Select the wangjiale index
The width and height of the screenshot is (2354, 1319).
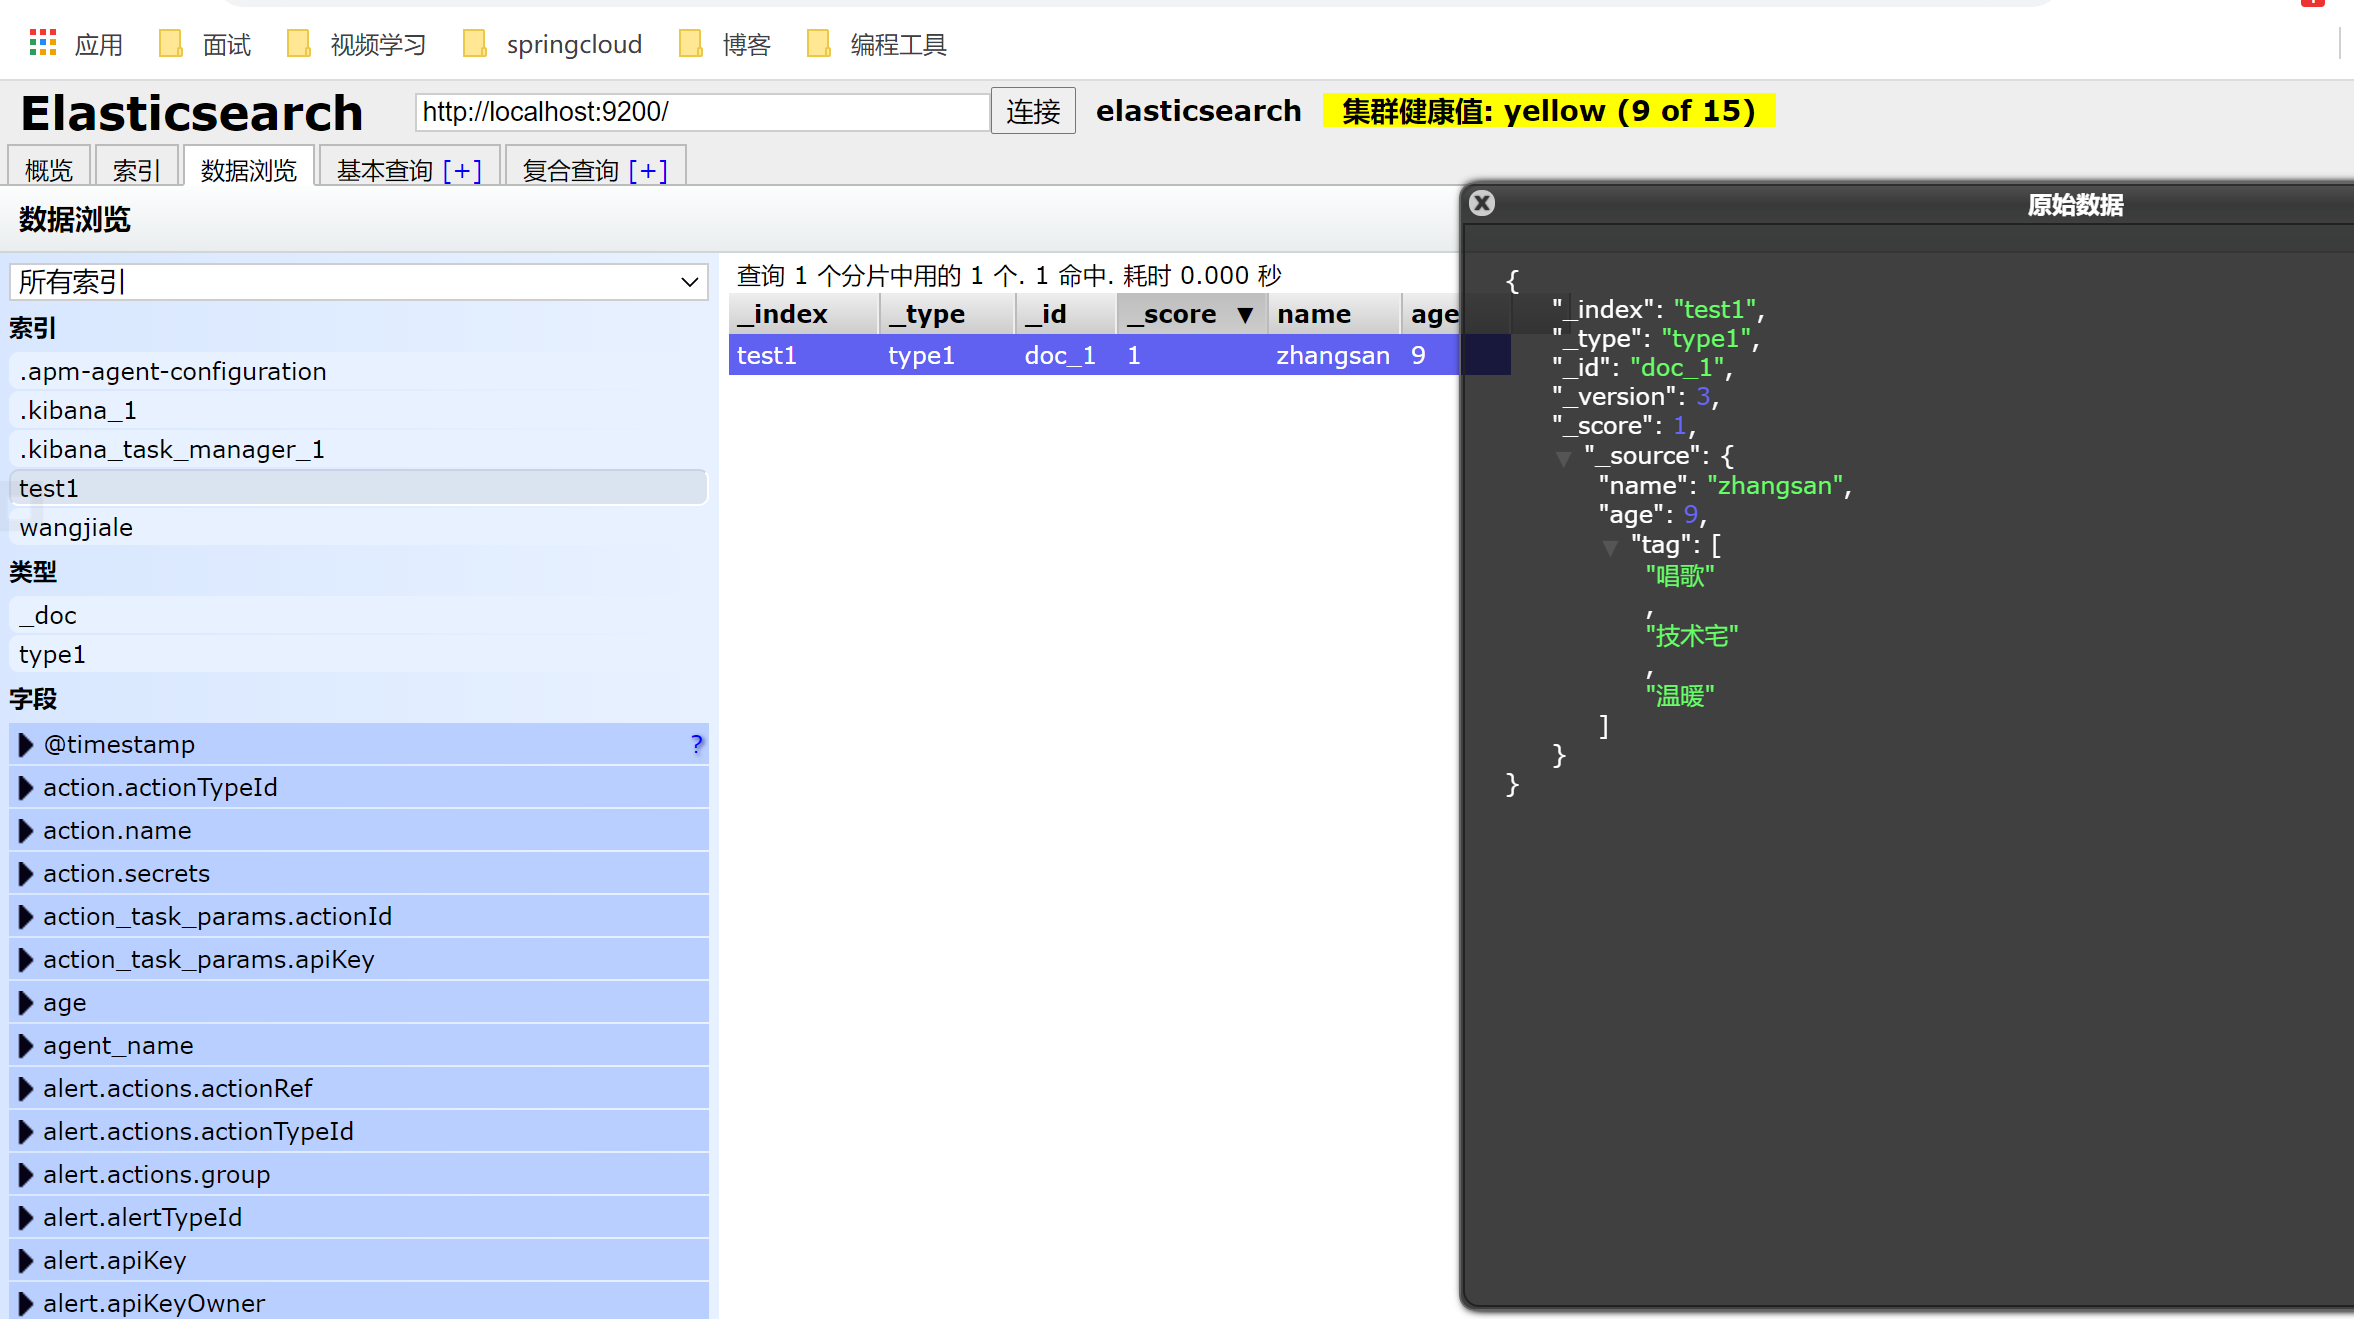pos(359,527)
